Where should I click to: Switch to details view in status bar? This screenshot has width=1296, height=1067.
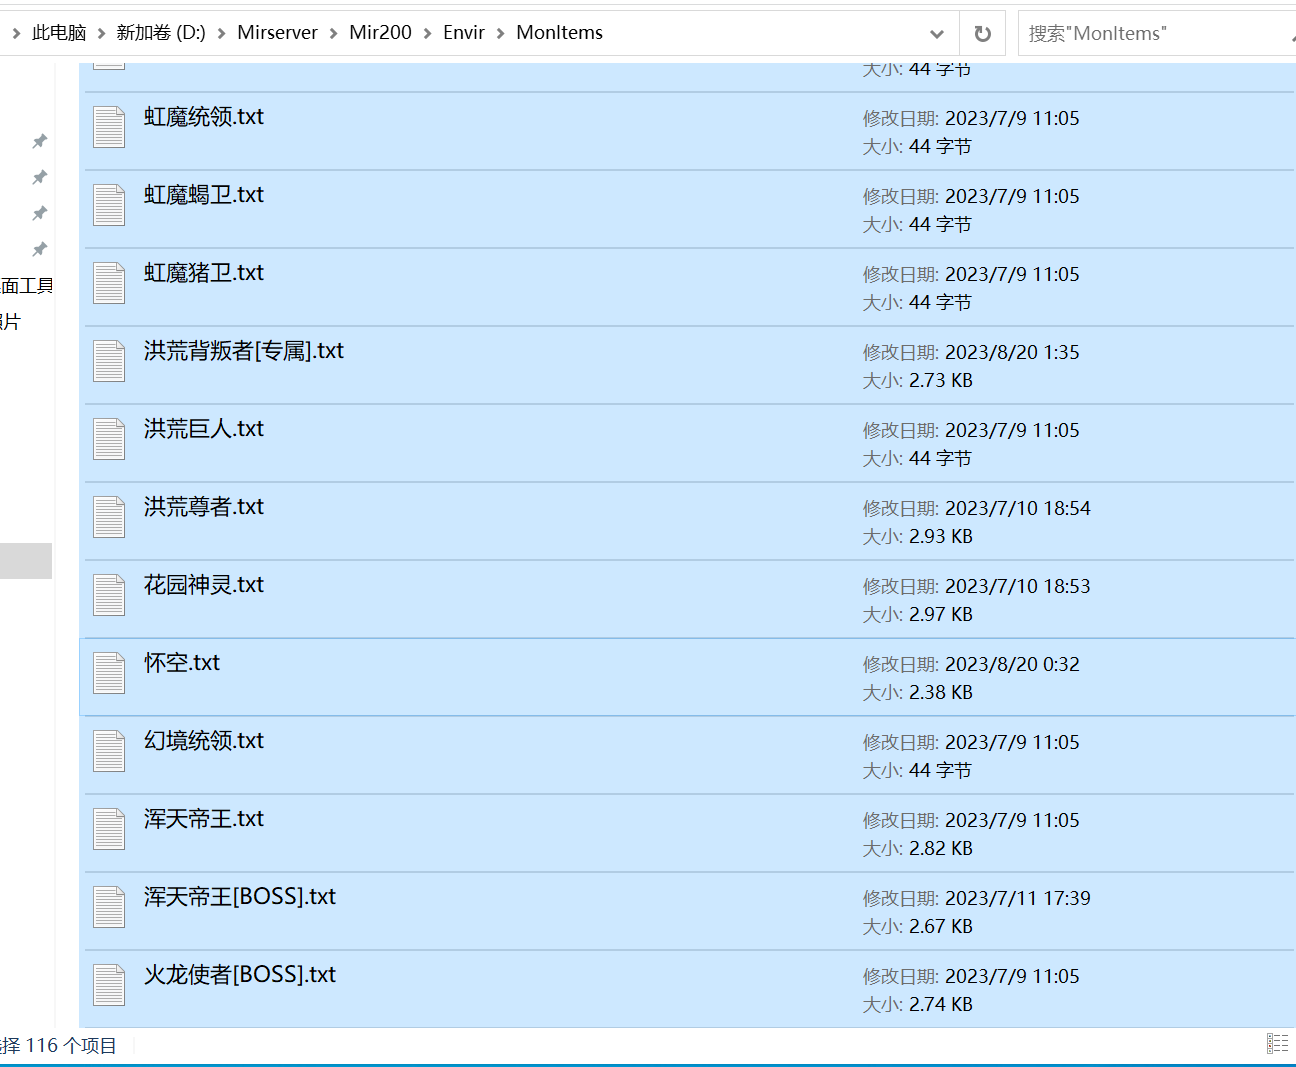pyautogui.click(x=1277, y=1044)
